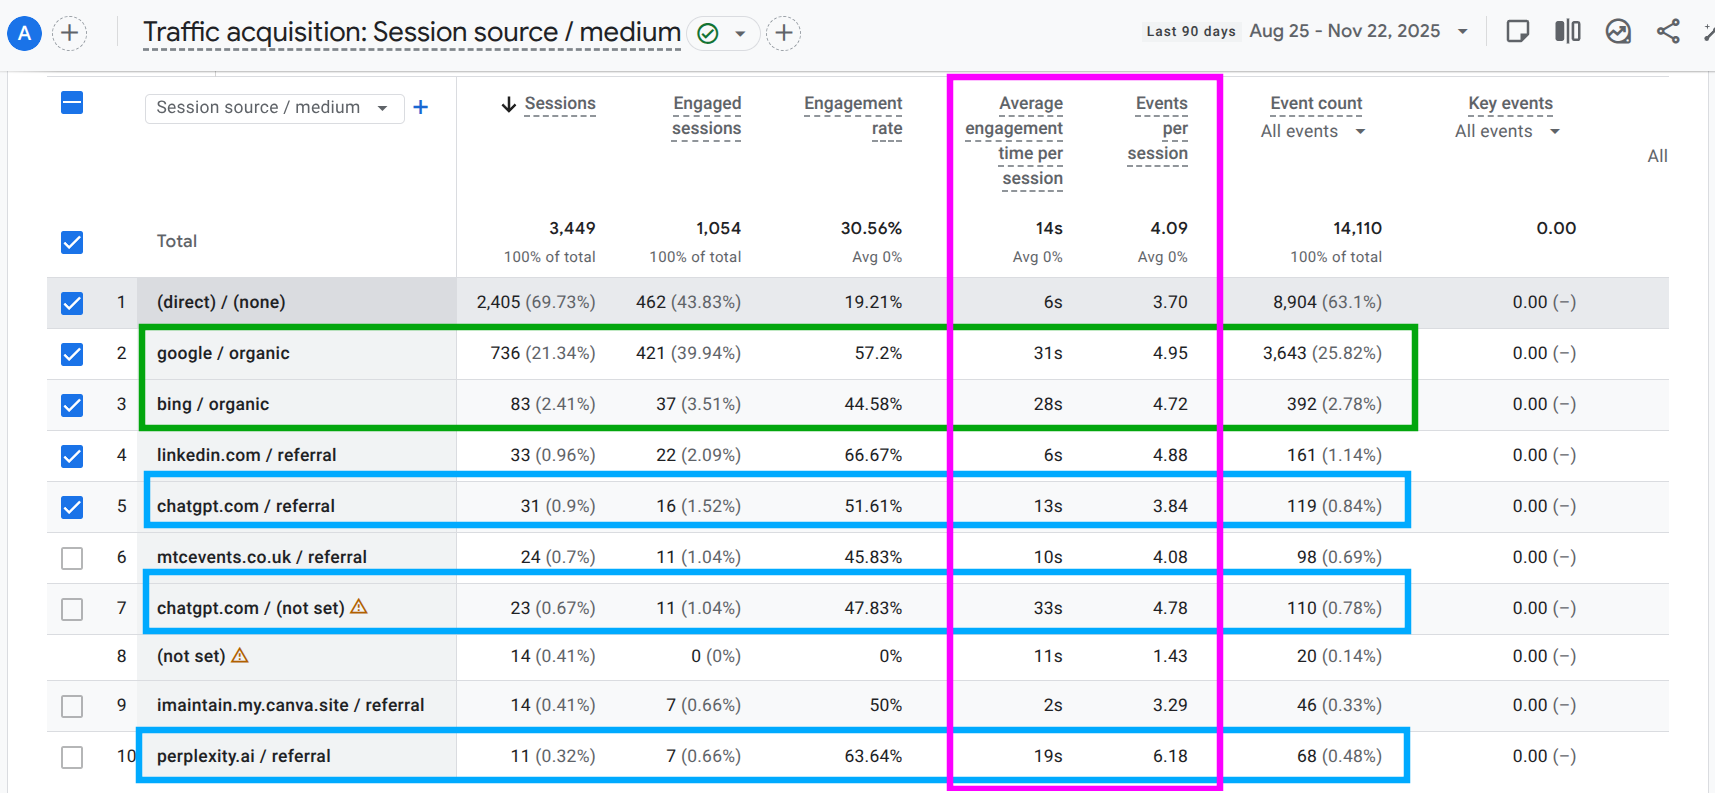This screenshot has width=1715, height=793.
Task: Open the Insights icon in the toolbar
Action: pyautogui.click(x=1618, y=32)
